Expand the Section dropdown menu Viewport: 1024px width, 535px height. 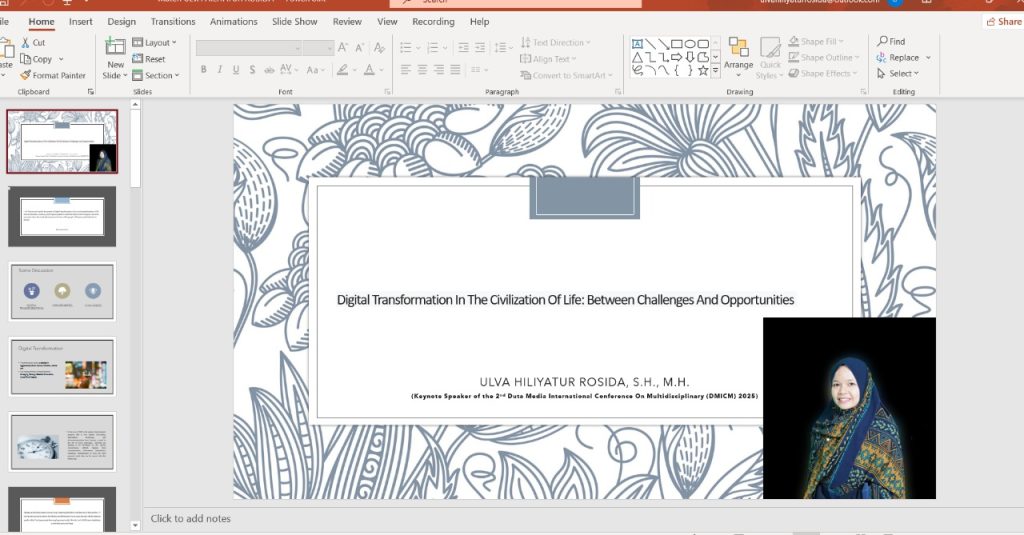pos(156,75)
